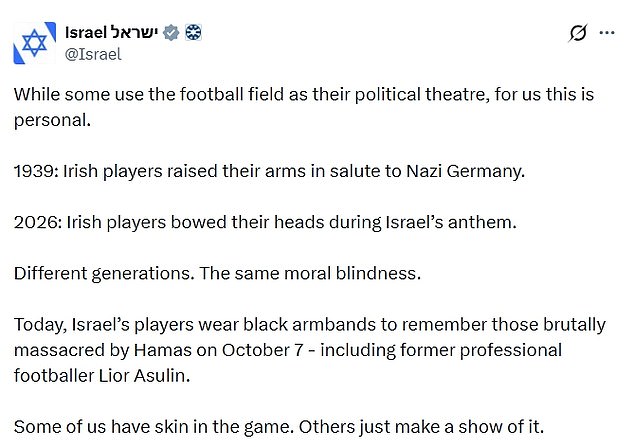Click the English display name 'Israel'
634x447 pixels.
click(x=86, y=32)
